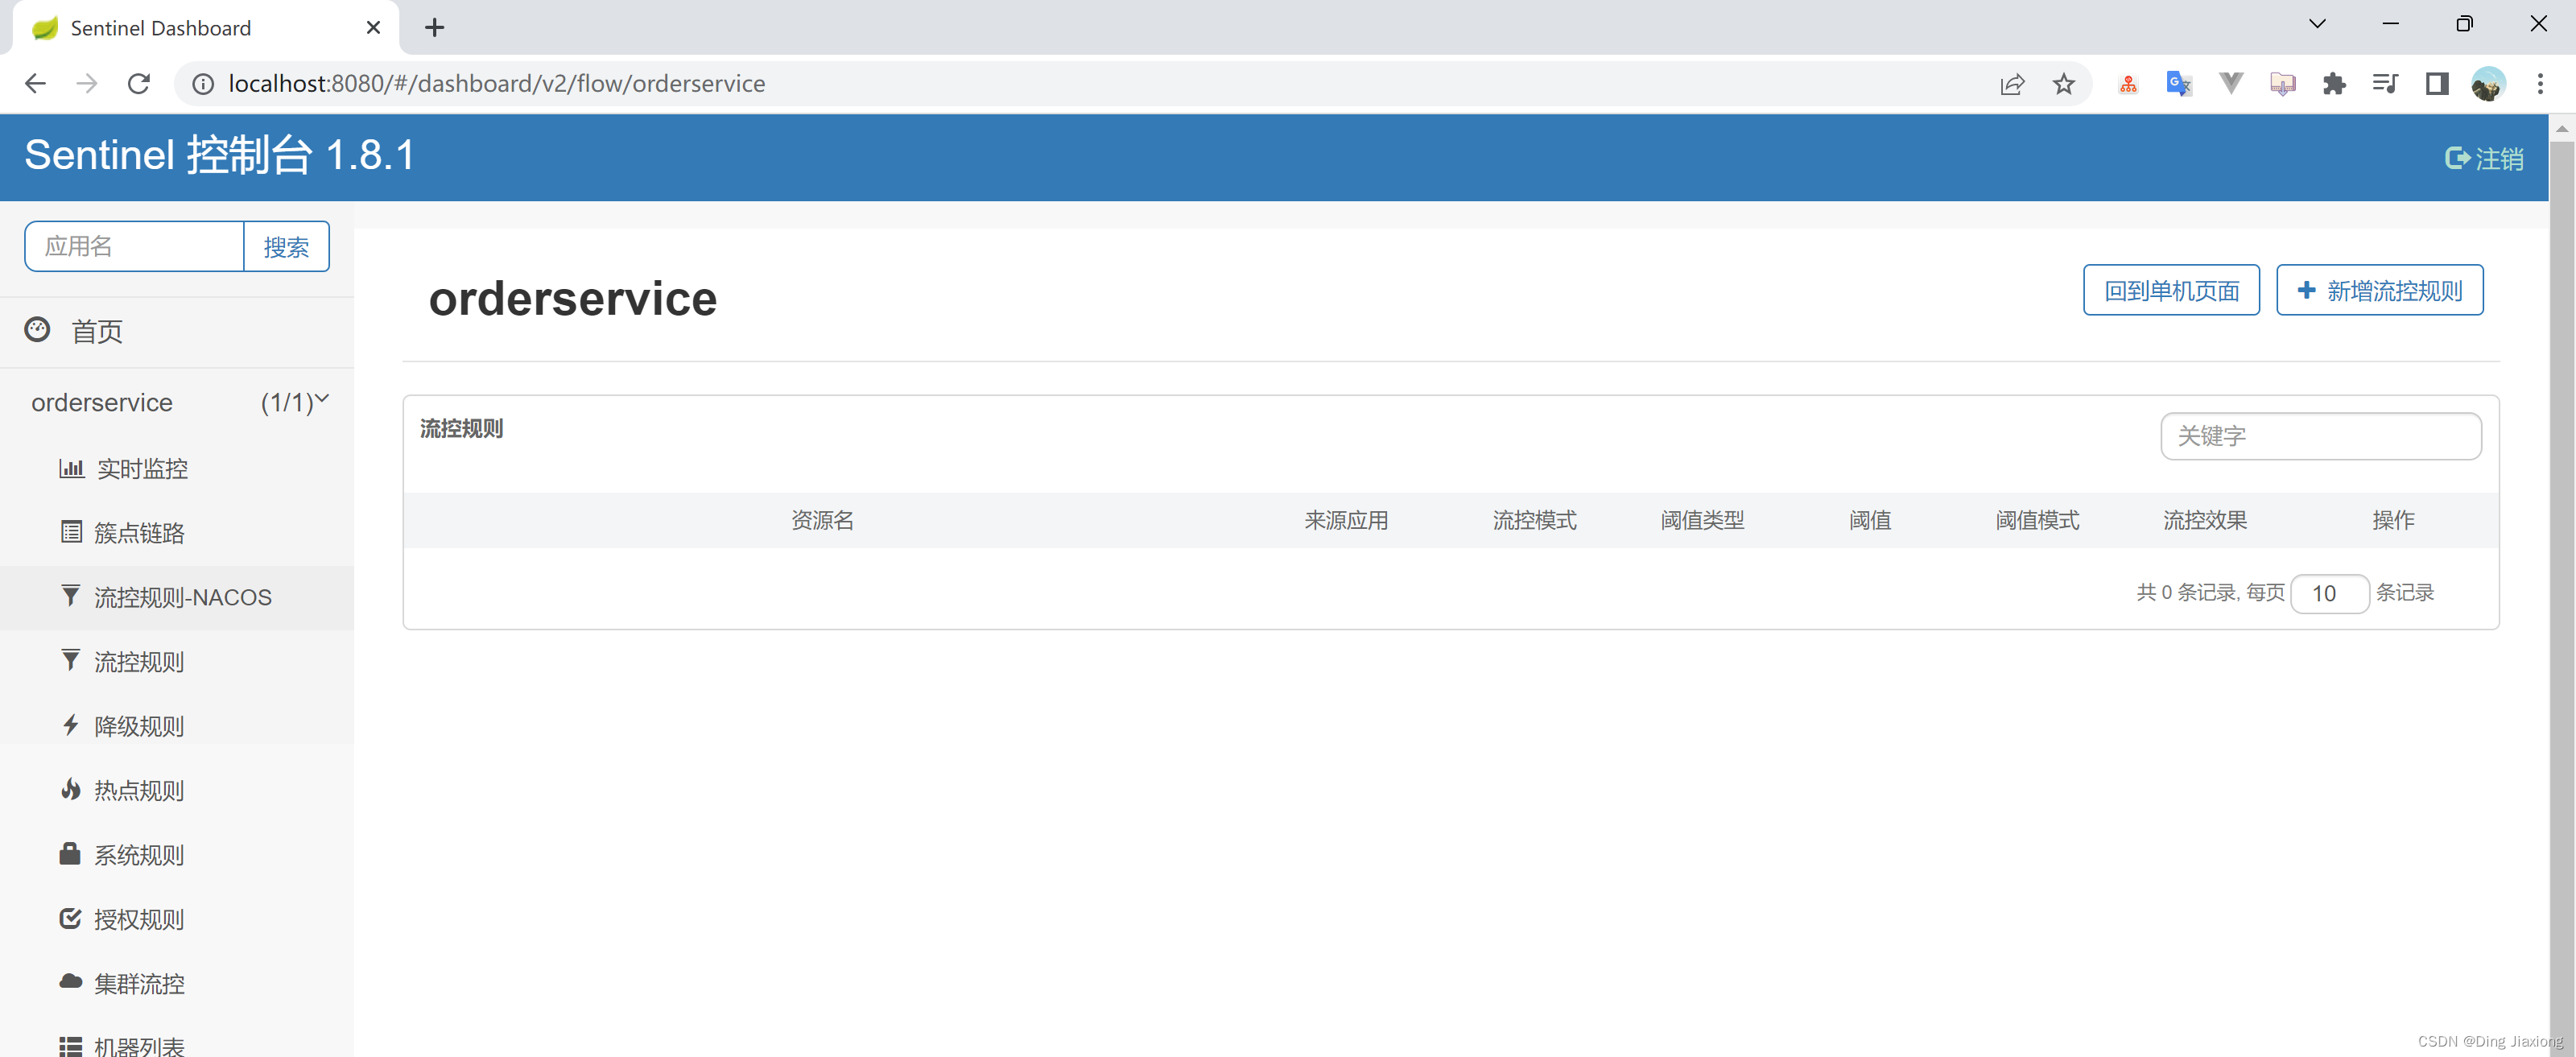This screenshot has width=2576, height=1057.
Task: Click the 操作 column header
Action: pyautogui.click(x=2393, y=520)
